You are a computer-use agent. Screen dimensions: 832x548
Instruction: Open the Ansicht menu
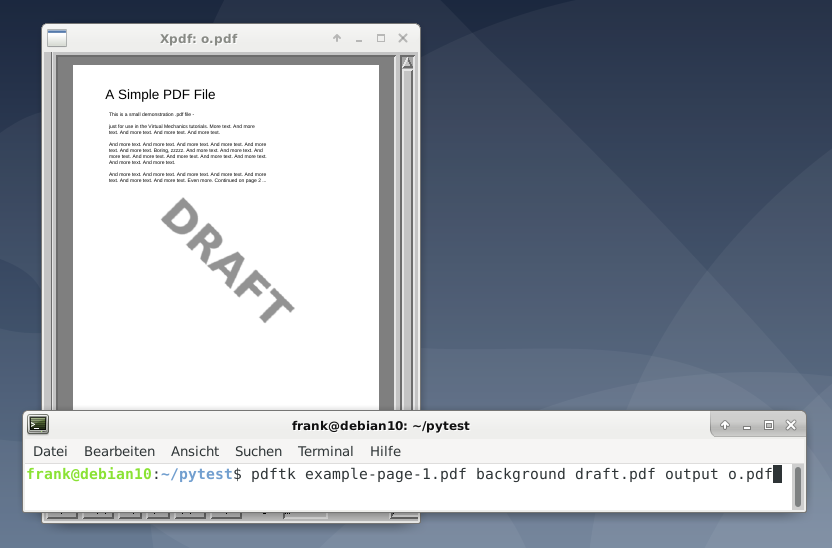(195, 451)
